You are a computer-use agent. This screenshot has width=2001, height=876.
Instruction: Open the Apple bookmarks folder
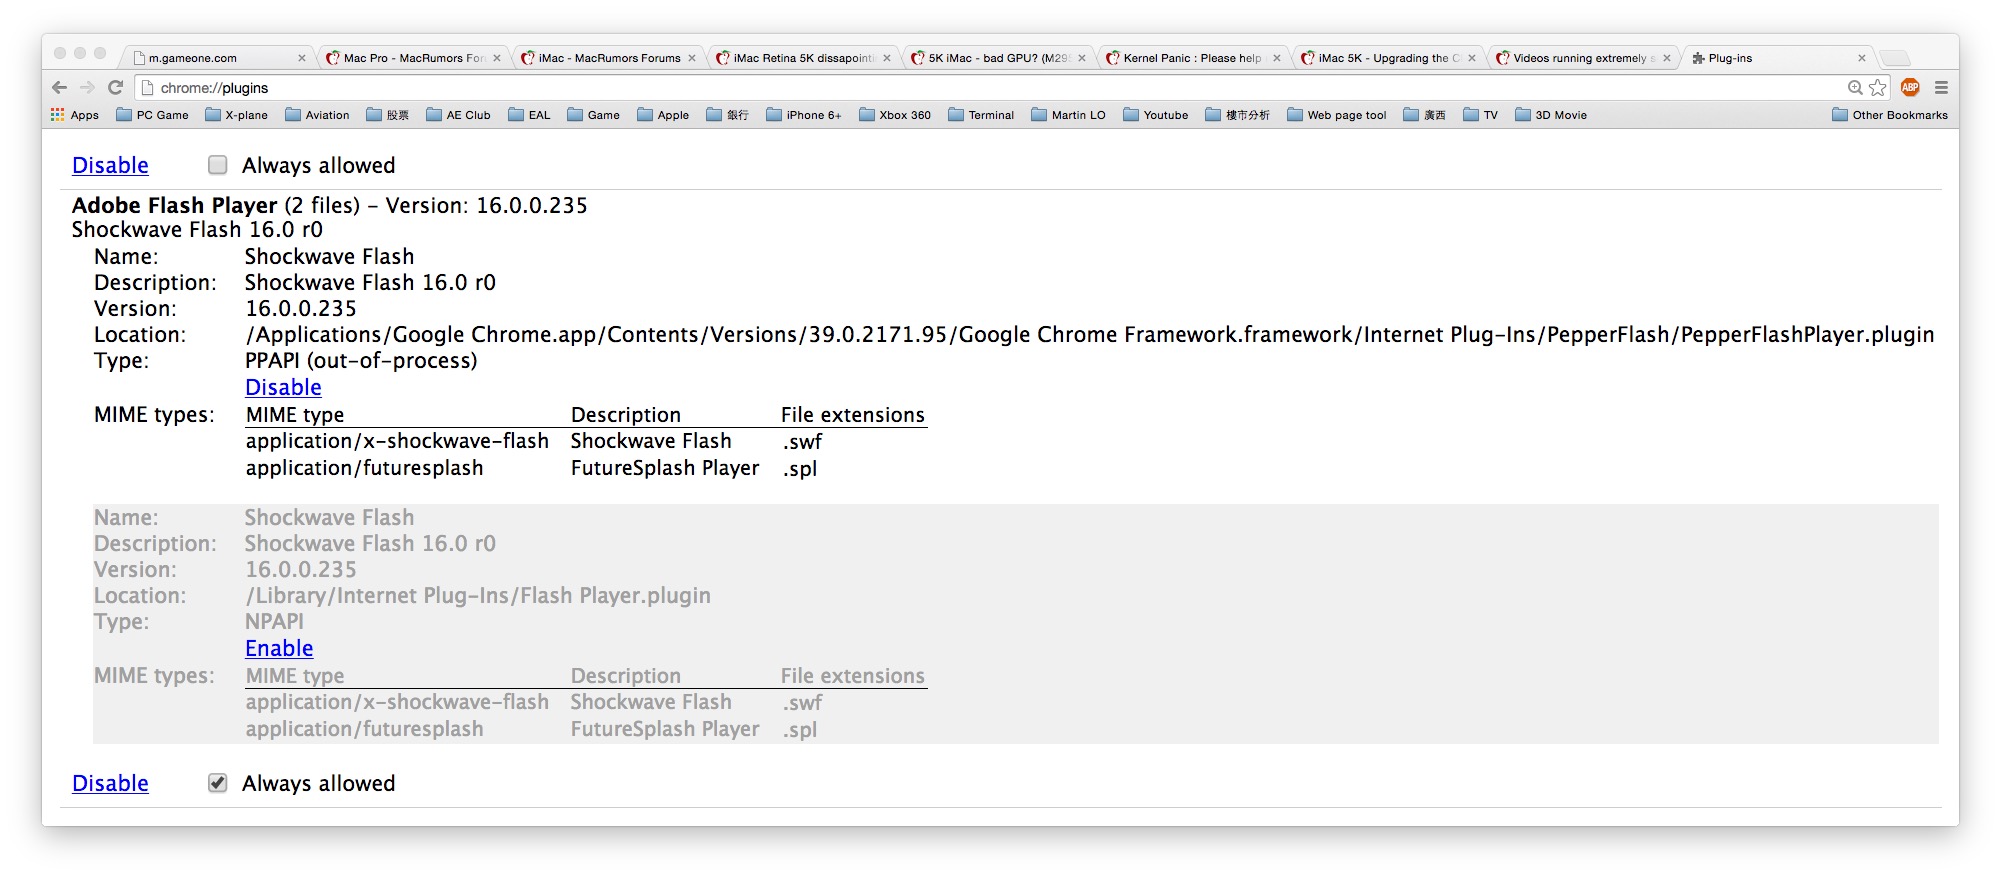(663, 115)
